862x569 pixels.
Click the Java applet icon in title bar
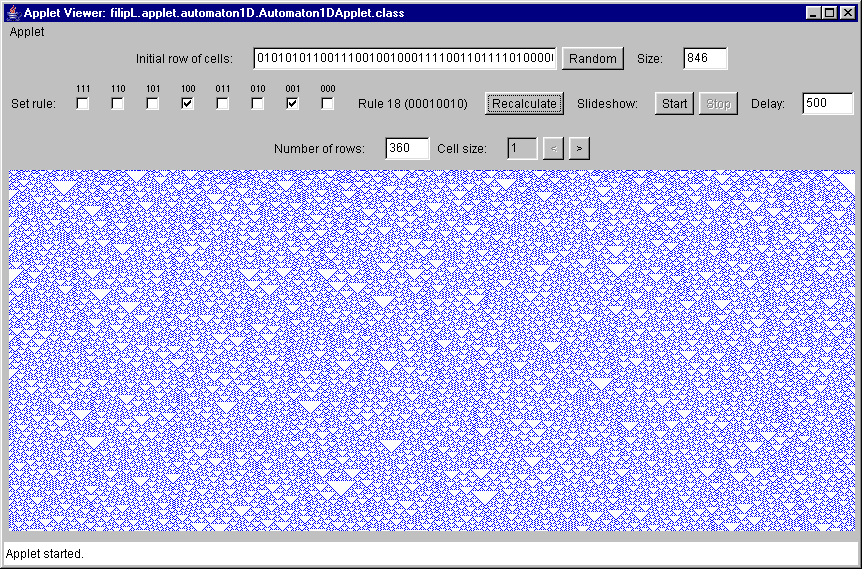pos(12,13)
